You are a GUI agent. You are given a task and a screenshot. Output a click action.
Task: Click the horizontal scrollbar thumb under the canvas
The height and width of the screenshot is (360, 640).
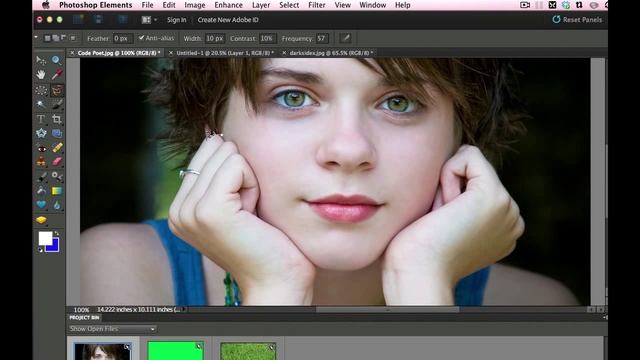(x=387, y=309)
